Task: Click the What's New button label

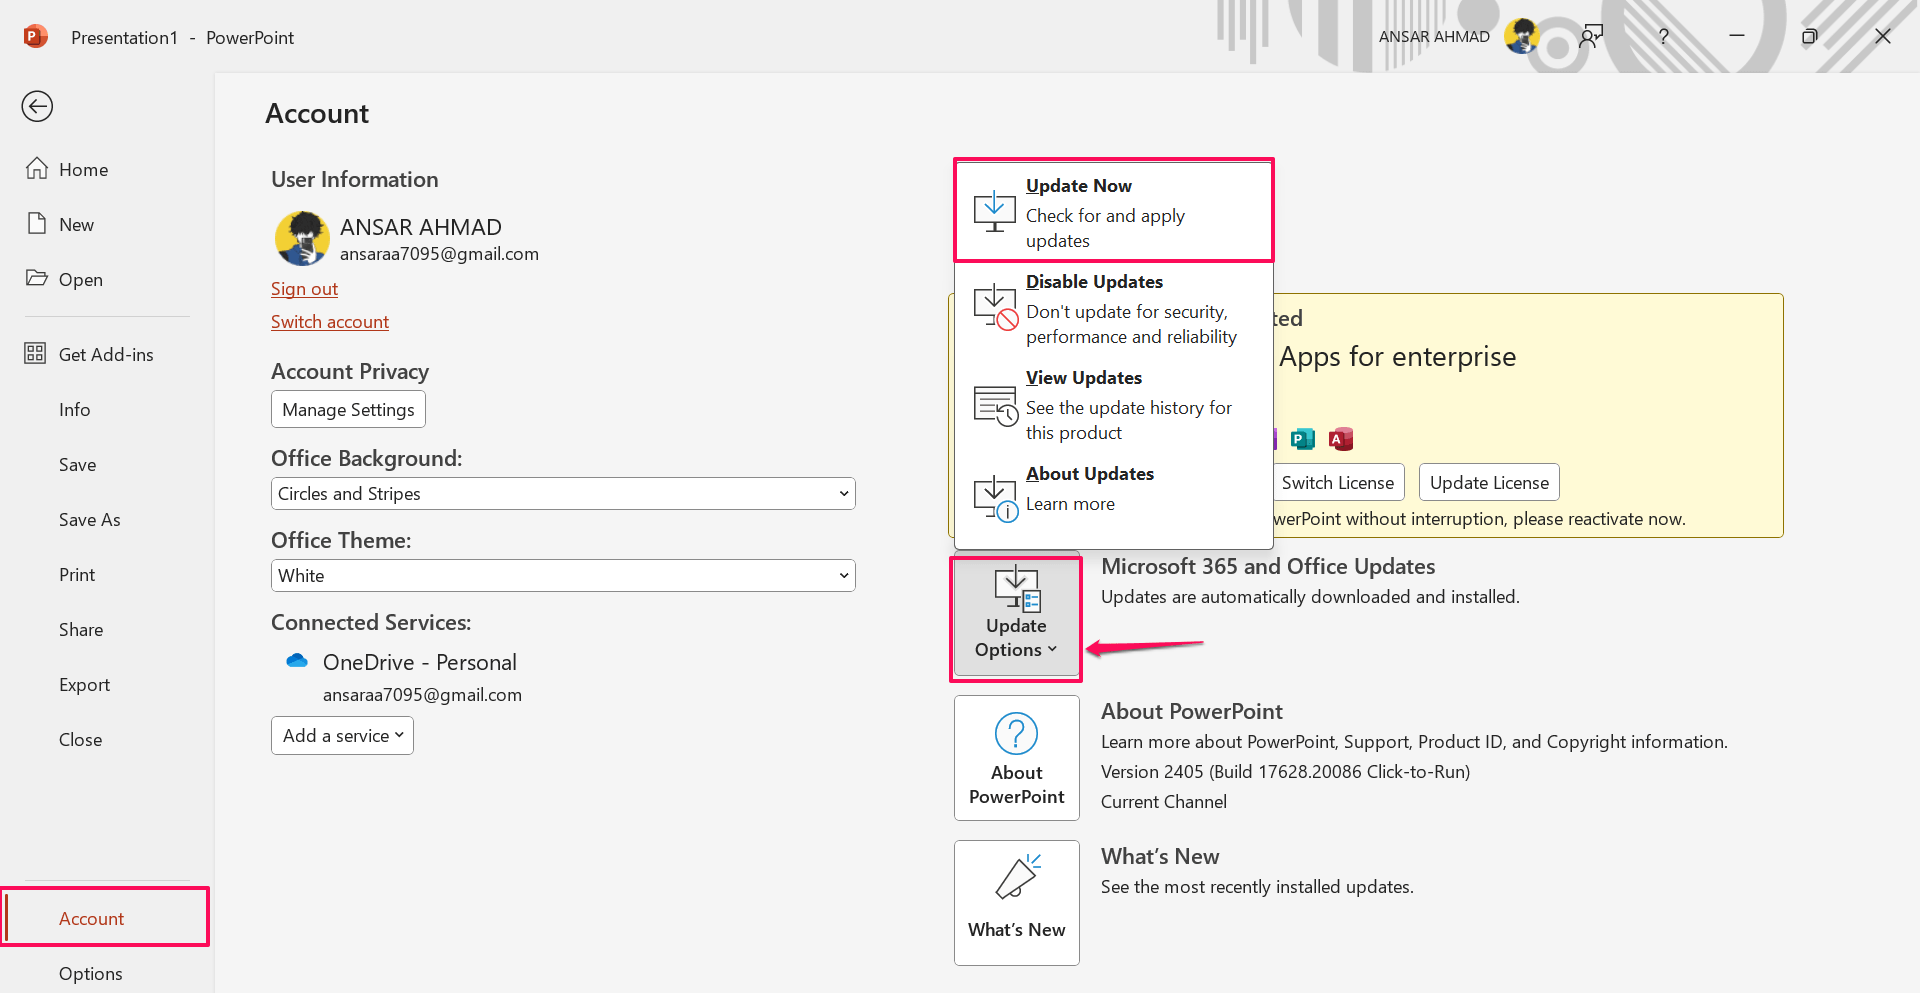Action: [1016, 929]
